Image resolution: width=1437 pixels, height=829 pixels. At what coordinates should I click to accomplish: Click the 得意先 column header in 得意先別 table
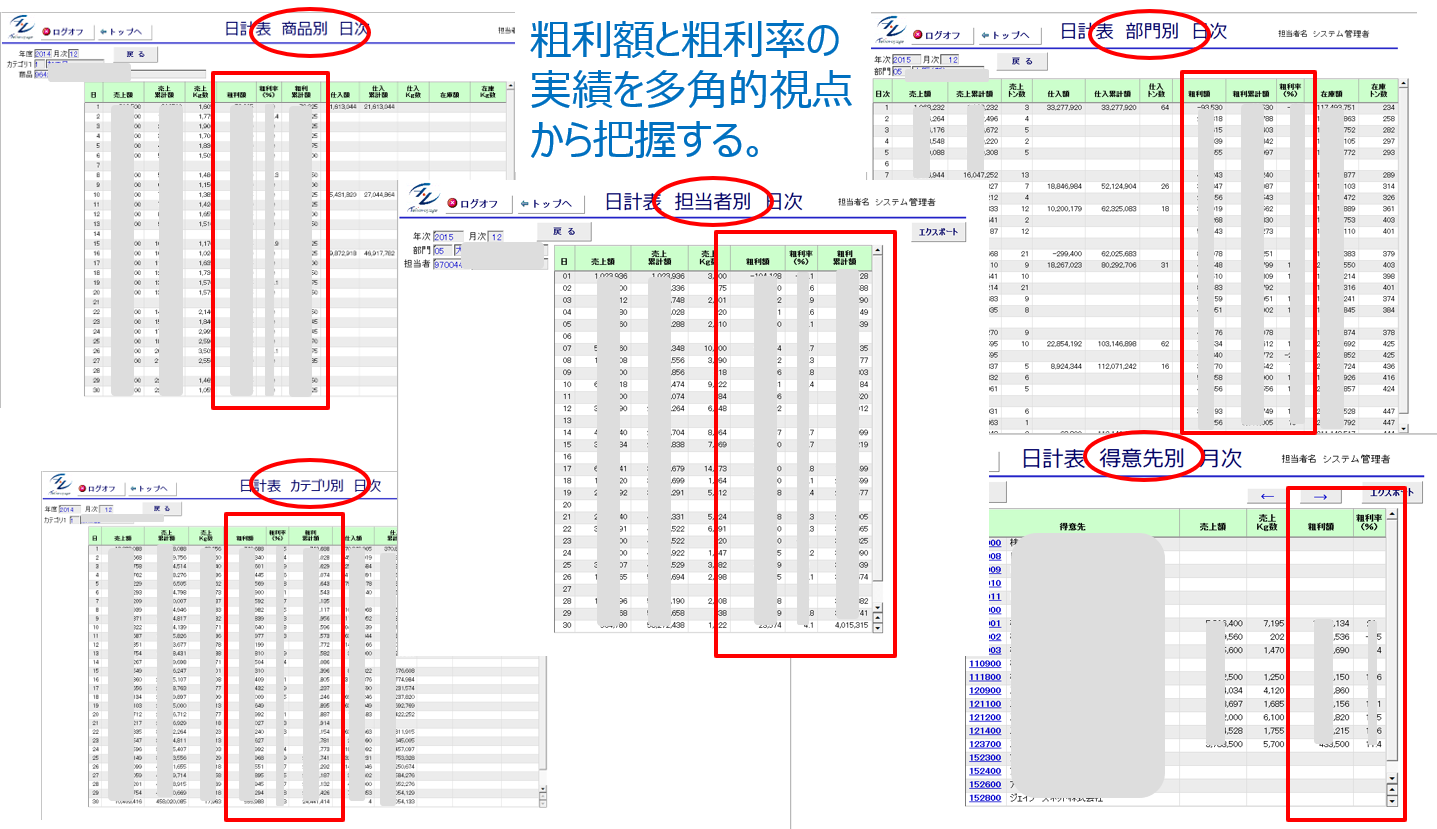[x=1084, y=524]
